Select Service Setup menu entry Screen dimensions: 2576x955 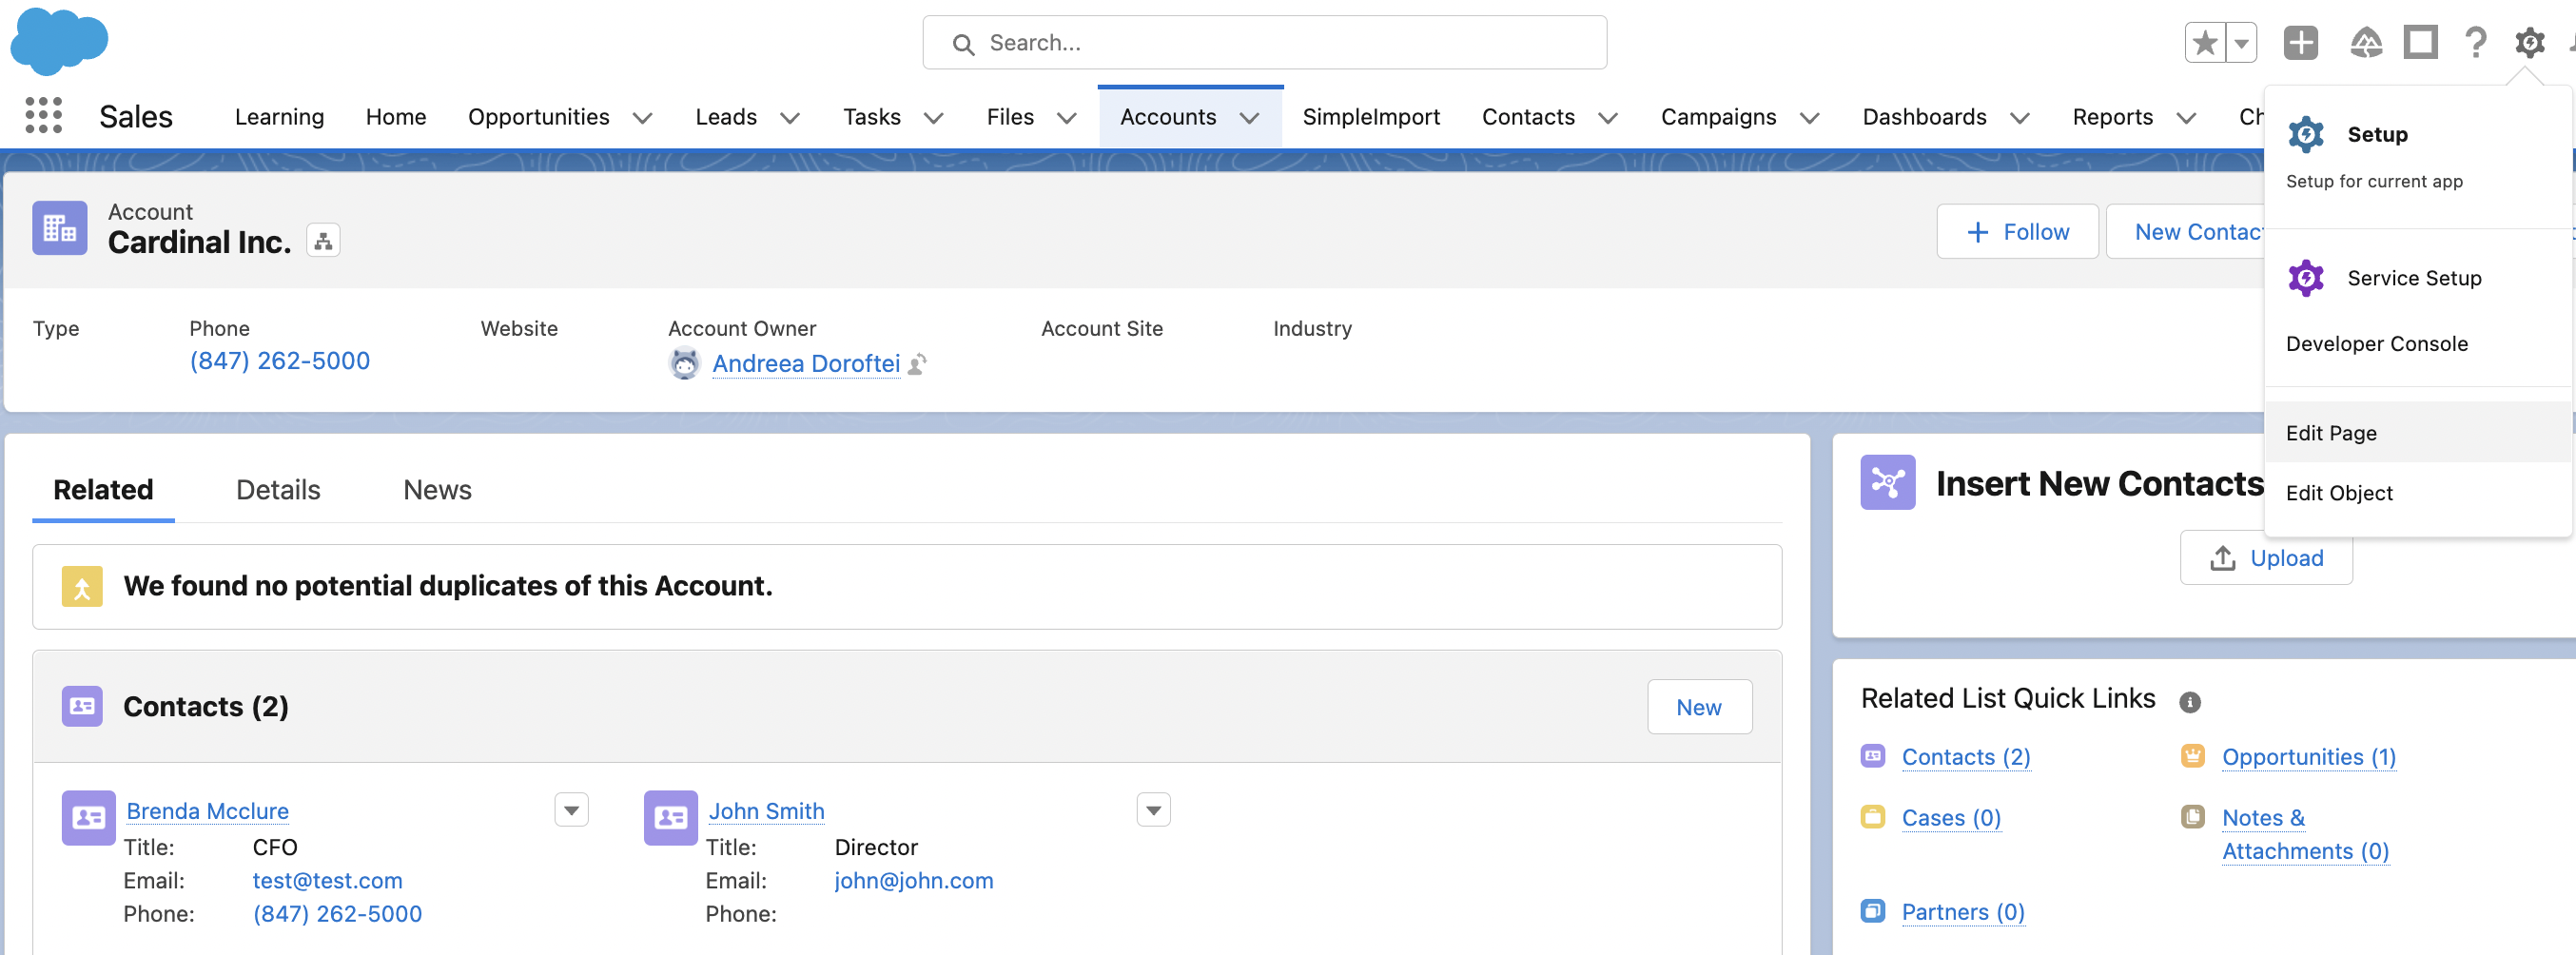(x=2418, y=278)
